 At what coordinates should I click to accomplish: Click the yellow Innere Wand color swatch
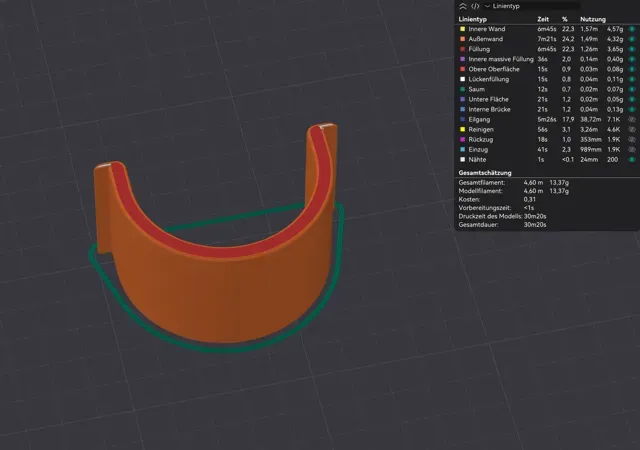click(462, 29)
